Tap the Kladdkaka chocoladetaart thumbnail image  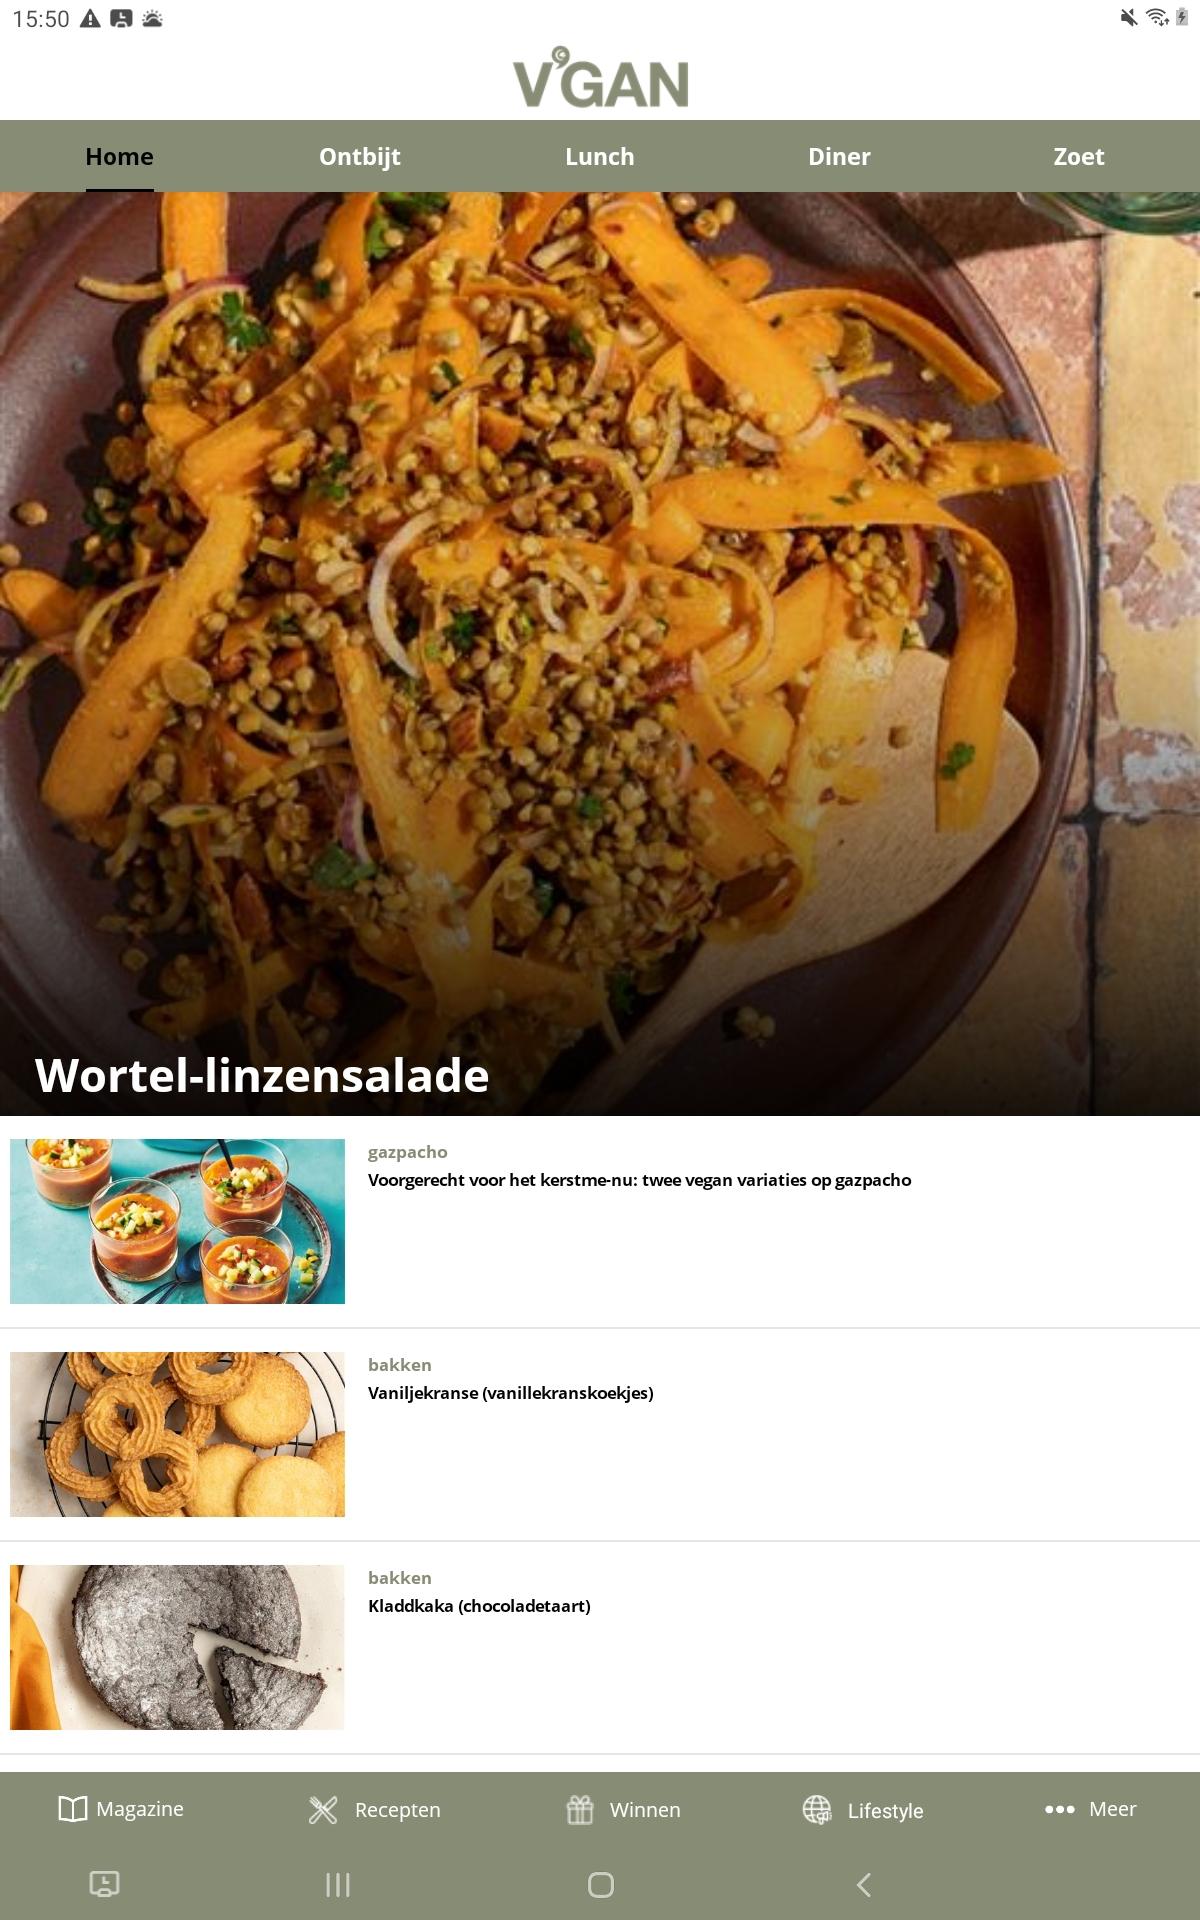pyautogui.click(x=177, y=1647)
